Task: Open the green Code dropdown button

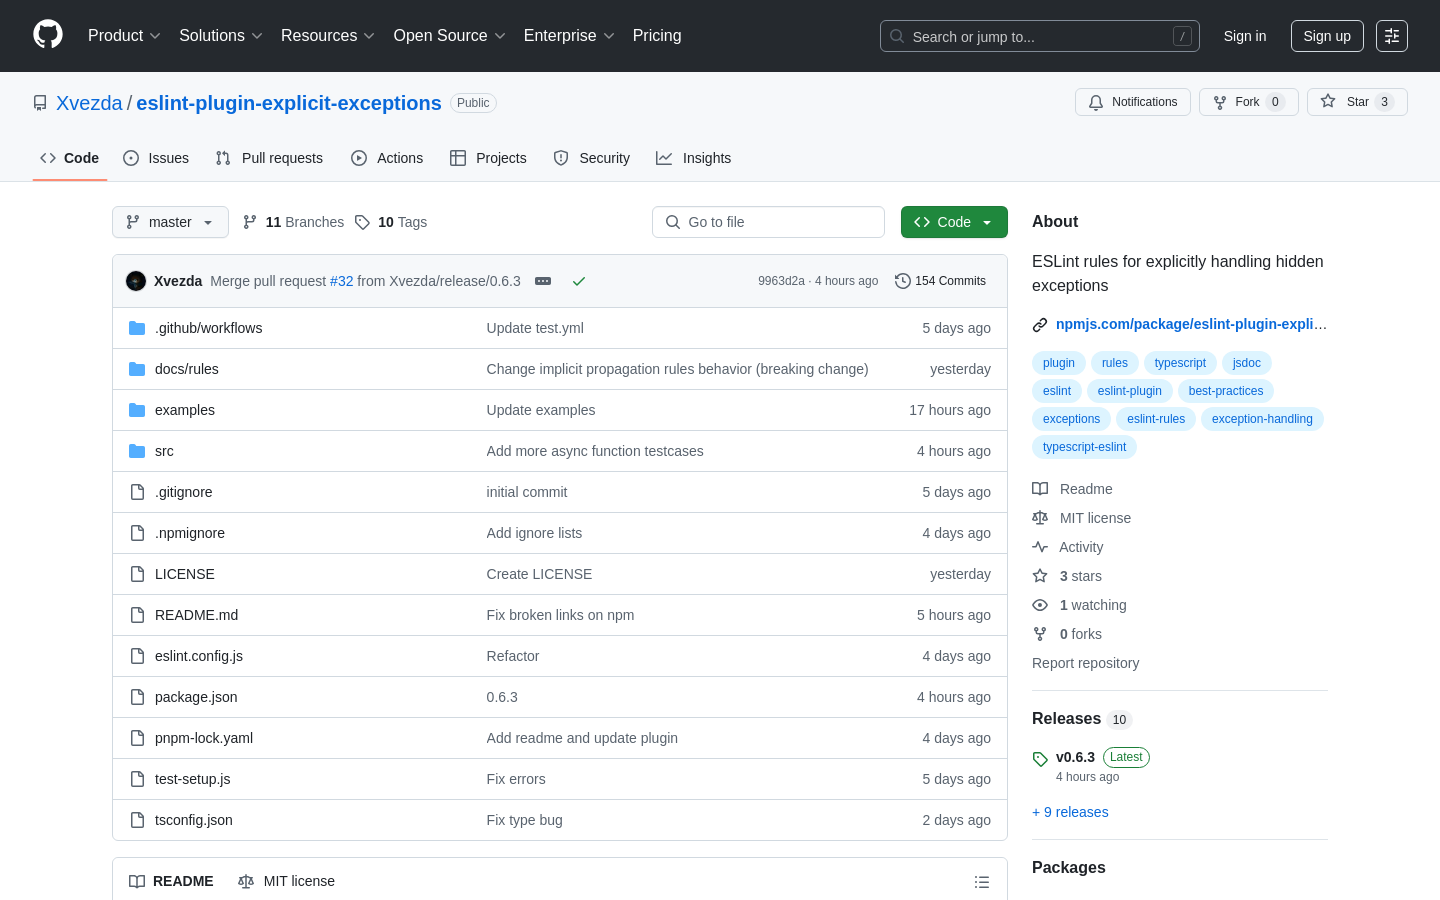Action: point(954,222)
